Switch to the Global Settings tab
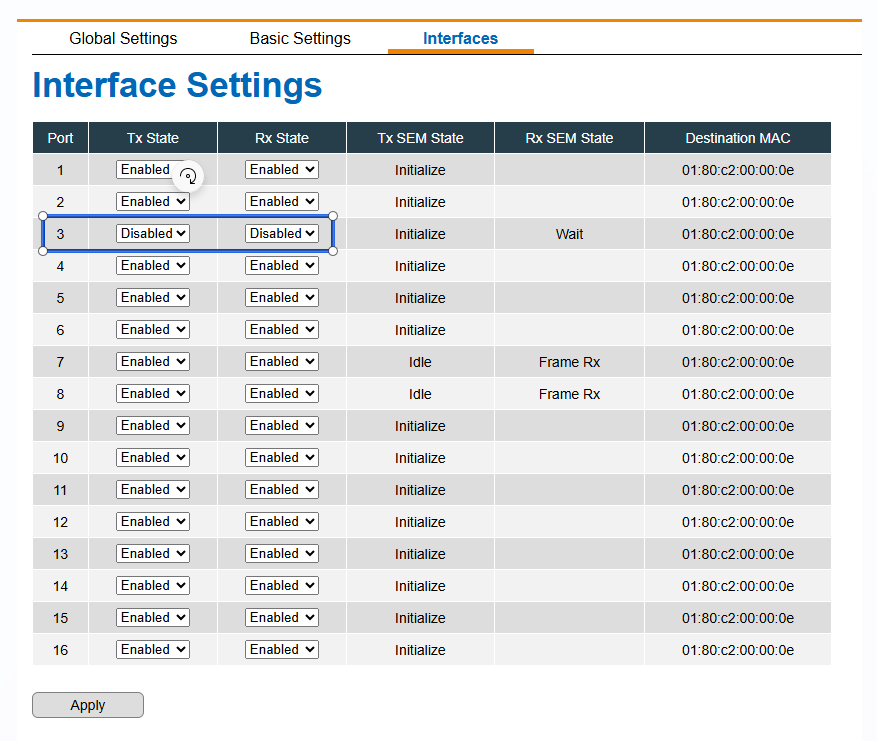This screenshot has height=741, width=877. (123, 39)
